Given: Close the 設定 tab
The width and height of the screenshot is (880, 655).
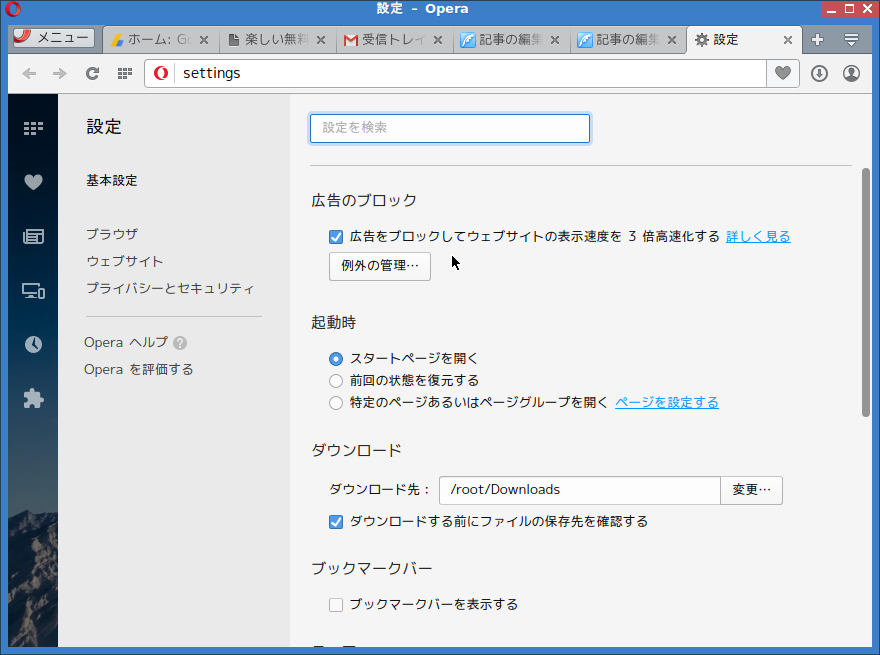Looking at the screenshot, I should point(788,40).
